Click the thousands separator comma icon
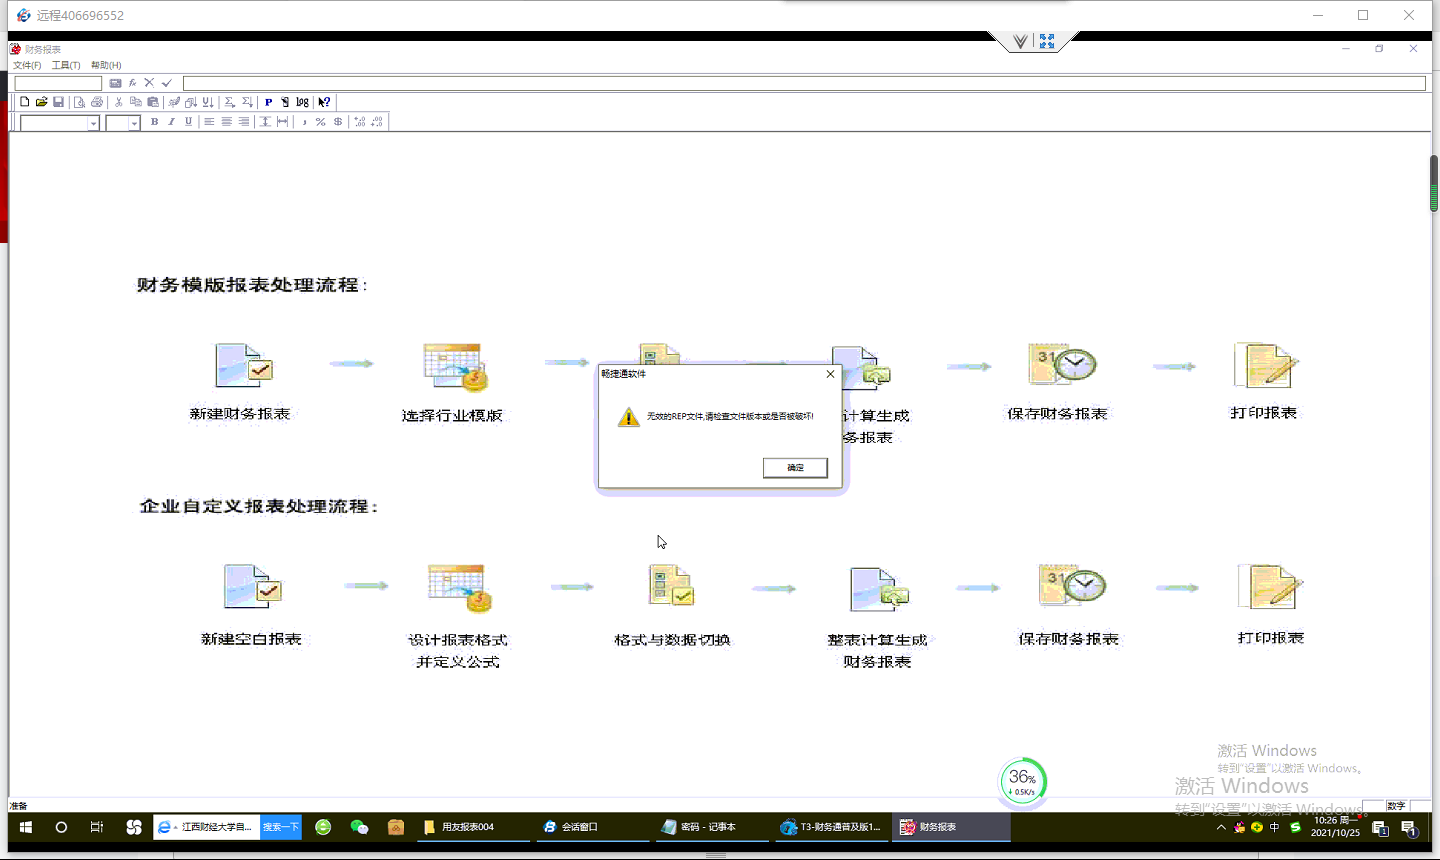Viewport: 1440px width, 860px height. tap(304, 122)
